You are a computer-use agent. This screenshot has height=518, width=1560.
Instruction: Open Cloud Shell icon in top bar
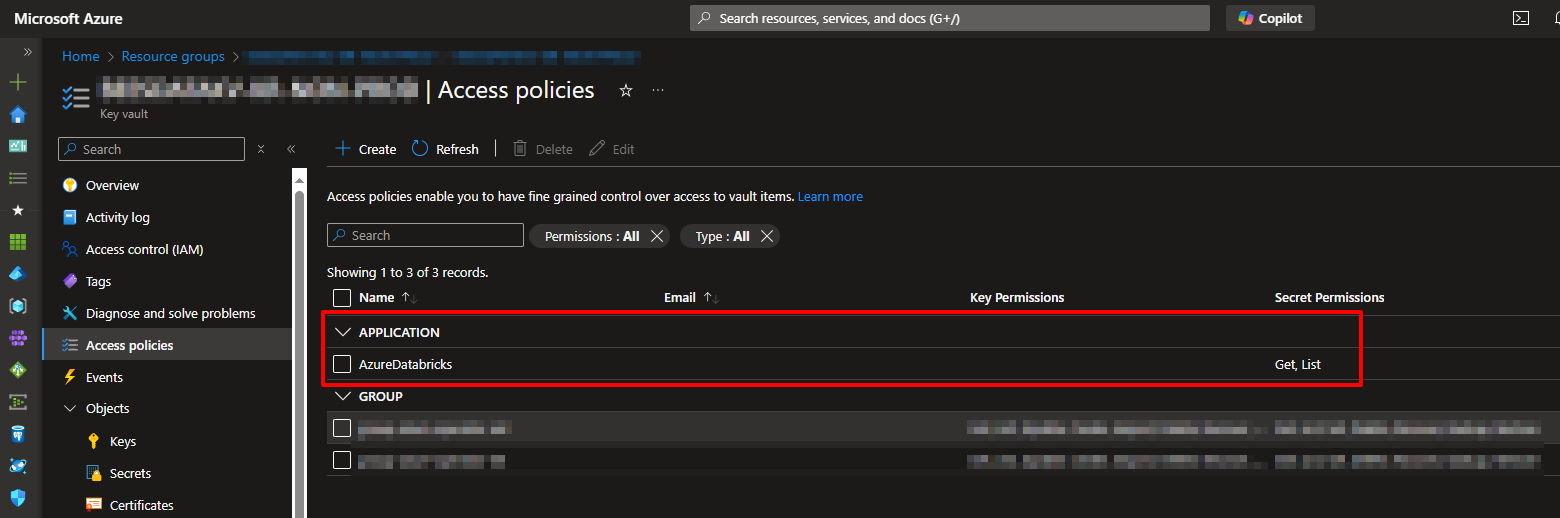point(1520,18)
